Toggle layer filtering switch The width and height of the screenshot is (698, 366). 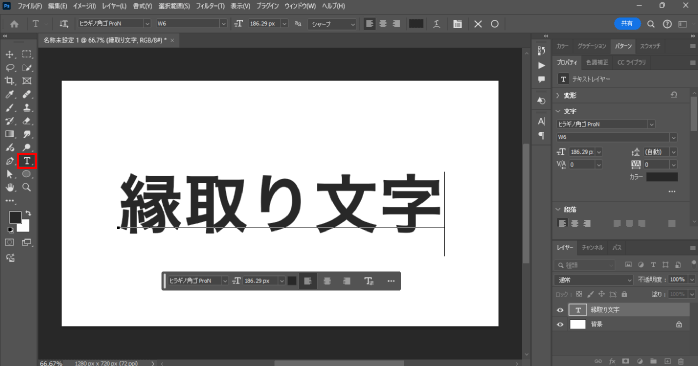coord(693,264)
